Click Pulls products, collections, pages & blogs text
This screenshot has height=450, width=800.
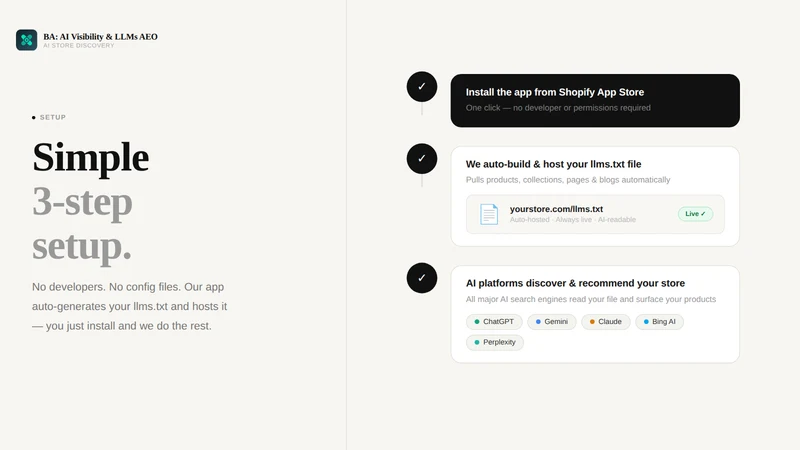pyautogui.click(x=568, y=180)
